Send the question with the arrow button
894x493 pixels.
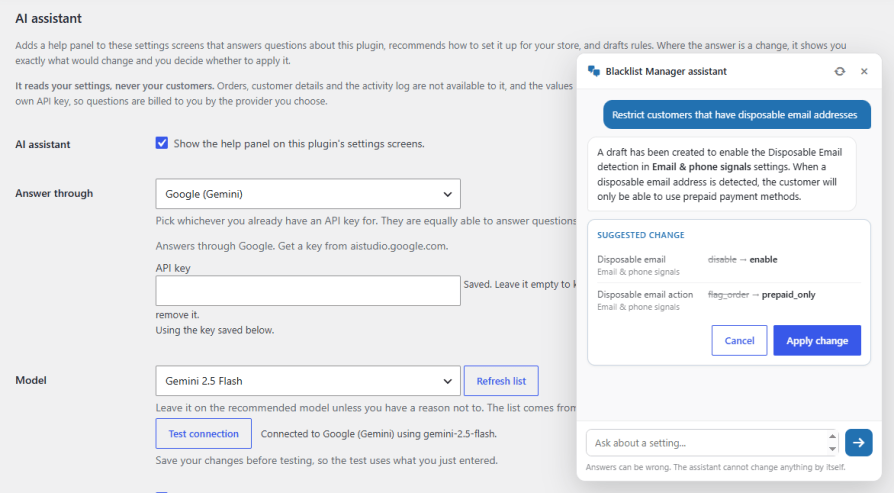tap(859, 443)
